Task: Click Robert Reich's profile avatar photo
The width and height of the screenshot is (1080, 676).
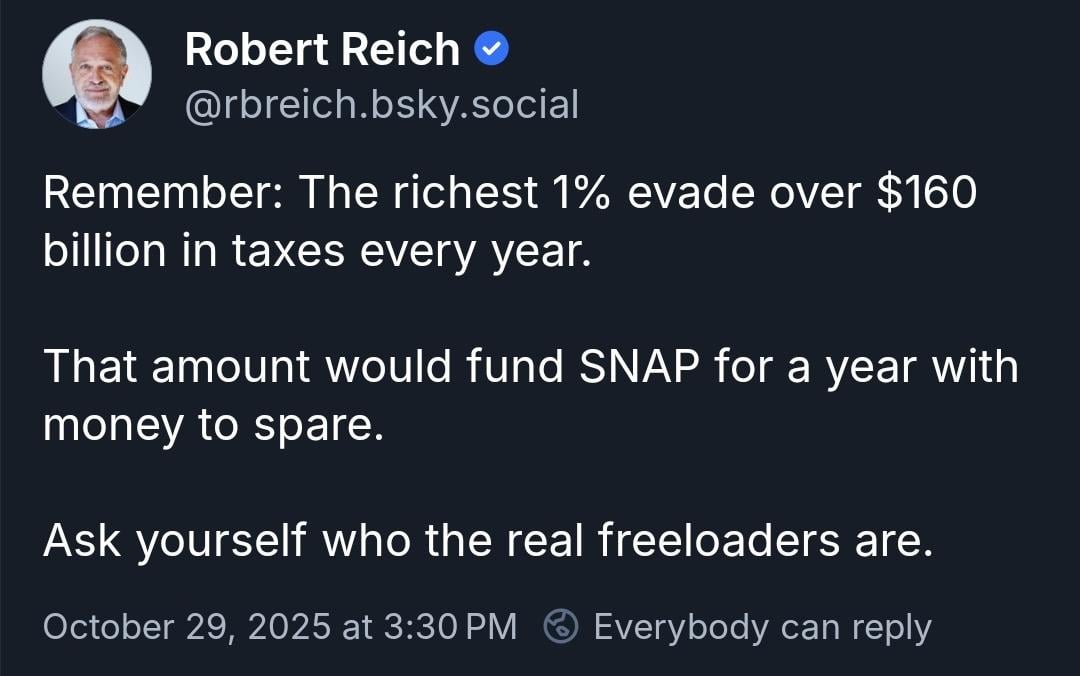Action: click(x=97, y=74)
